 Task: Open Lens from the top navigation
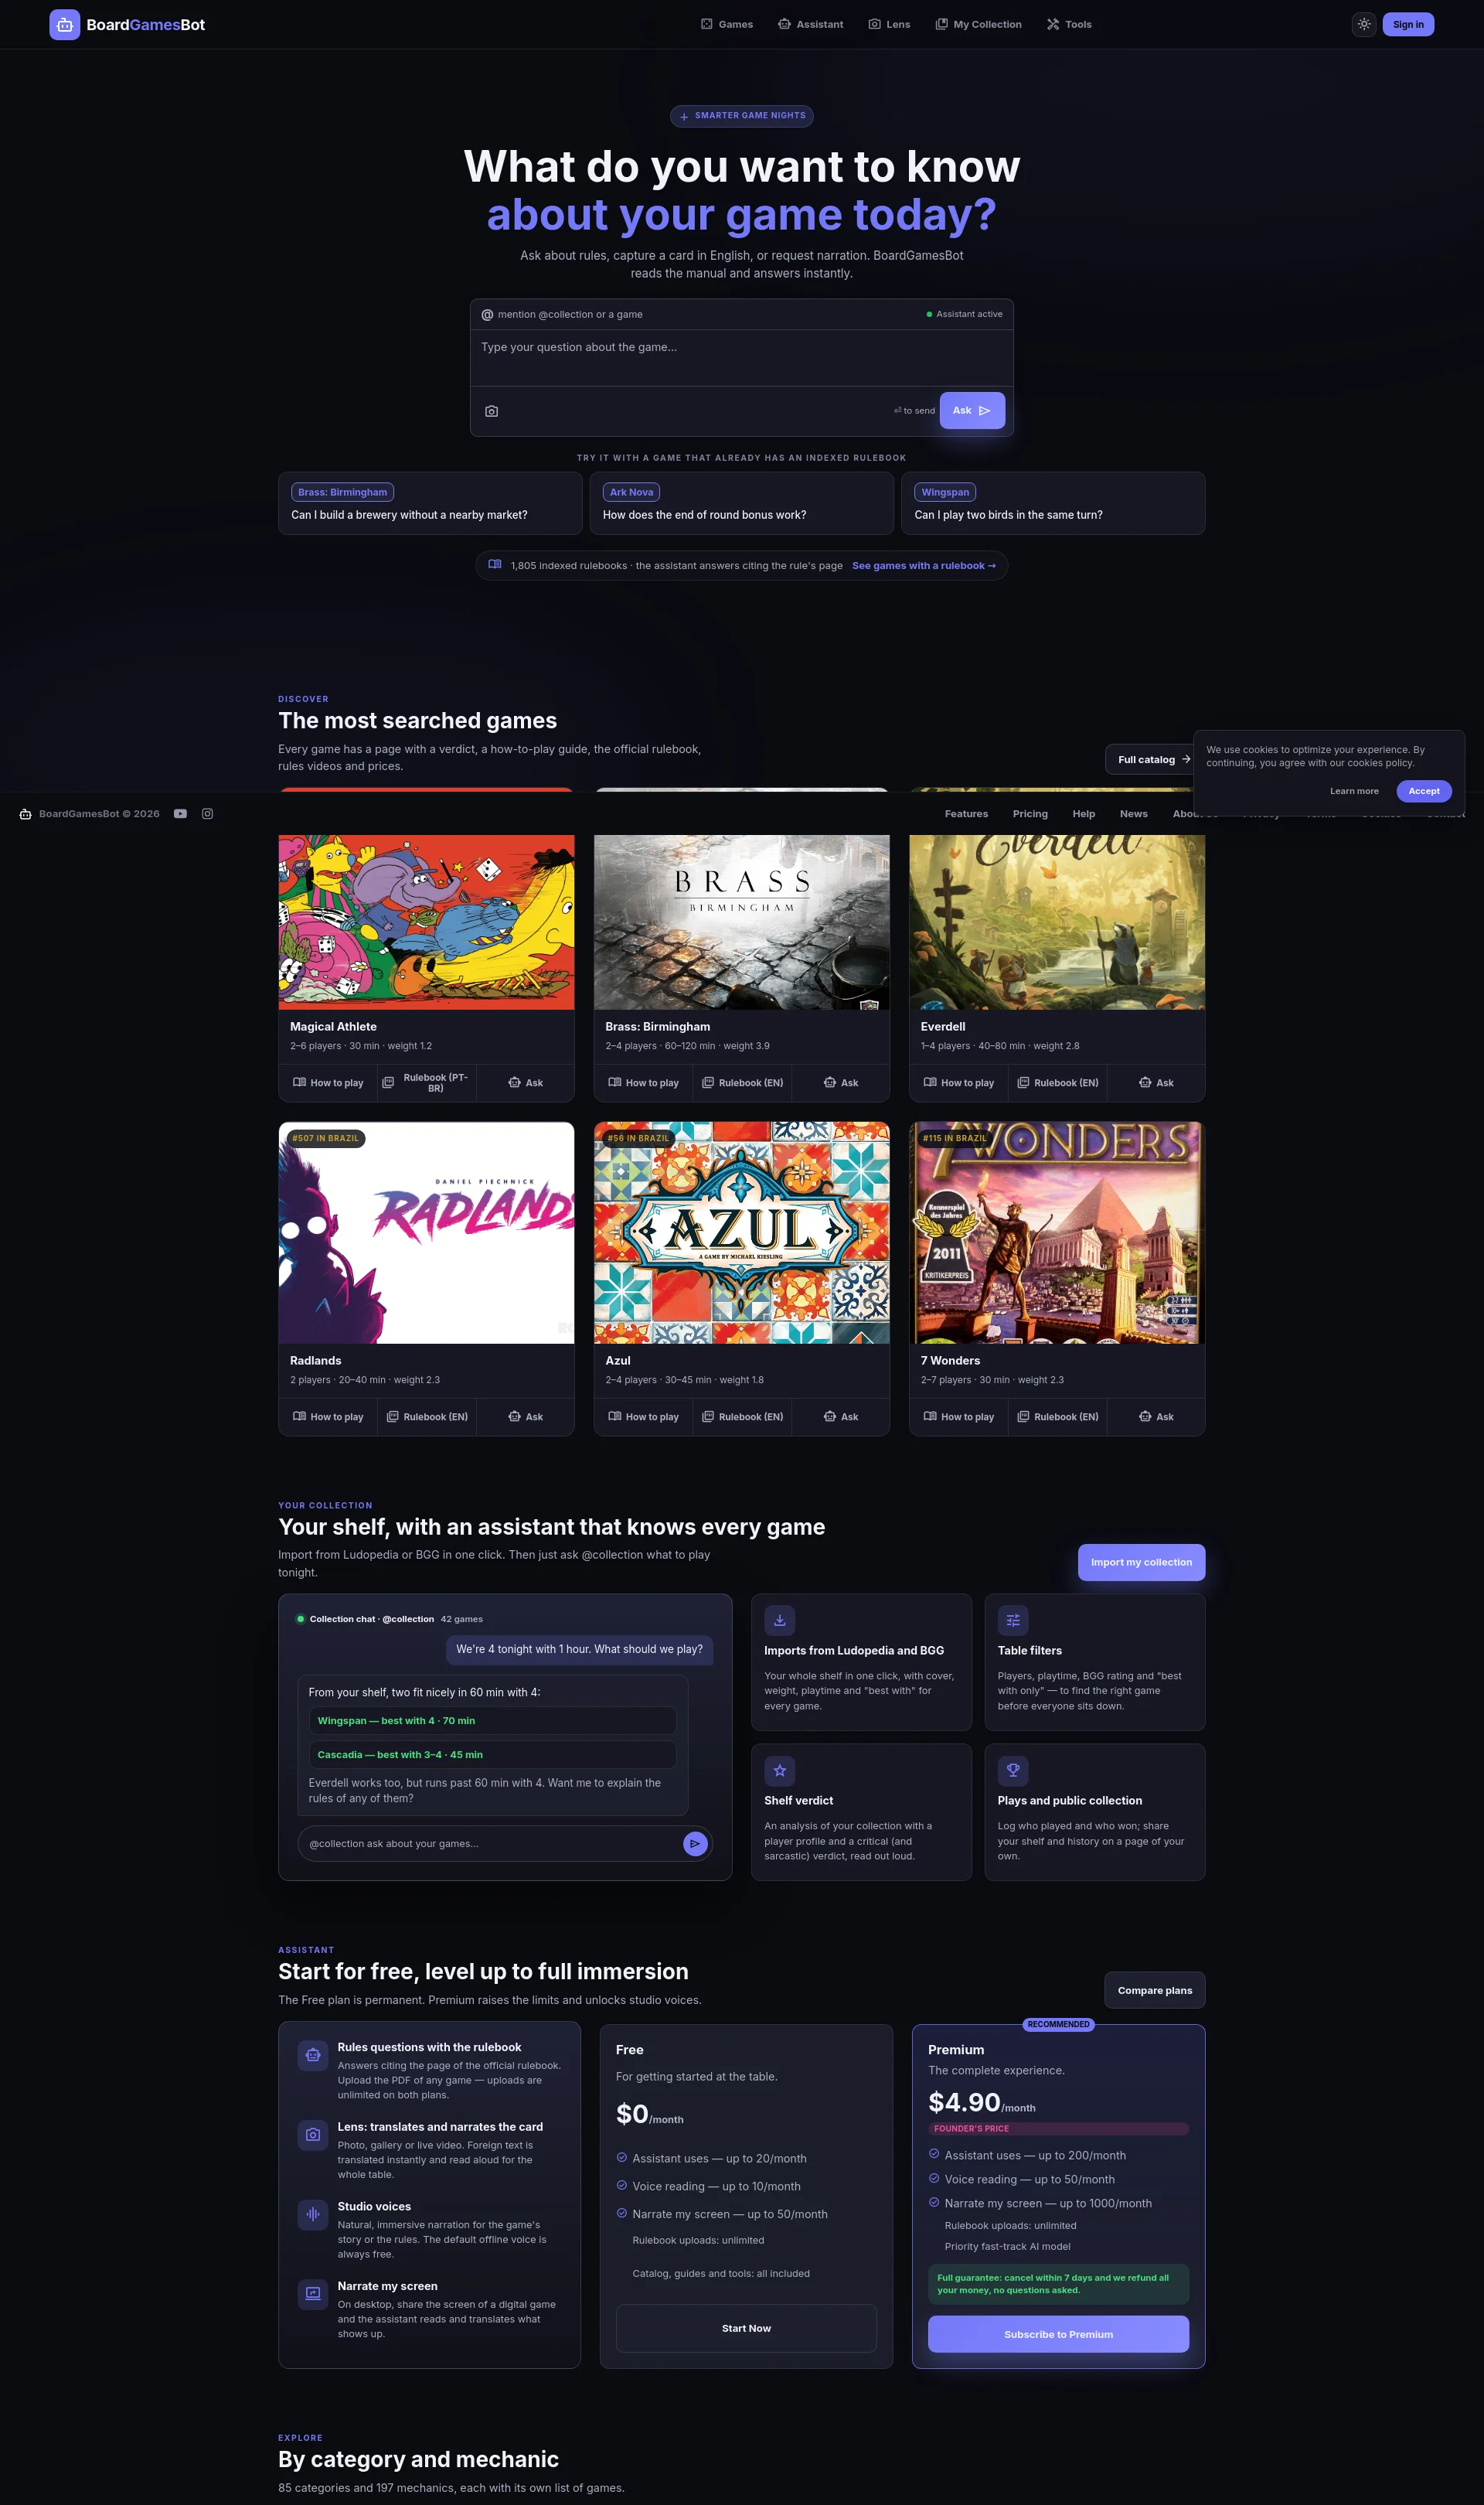tap(889, 25)
